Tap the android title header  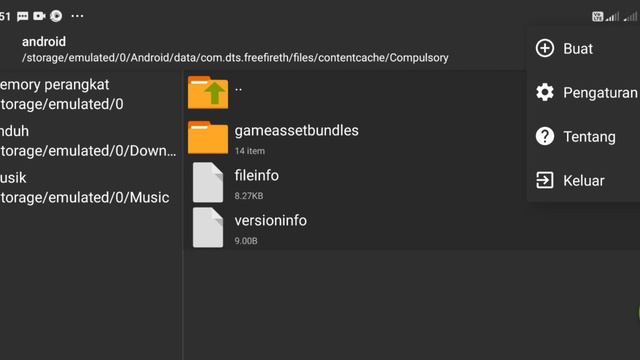point(44,41)
